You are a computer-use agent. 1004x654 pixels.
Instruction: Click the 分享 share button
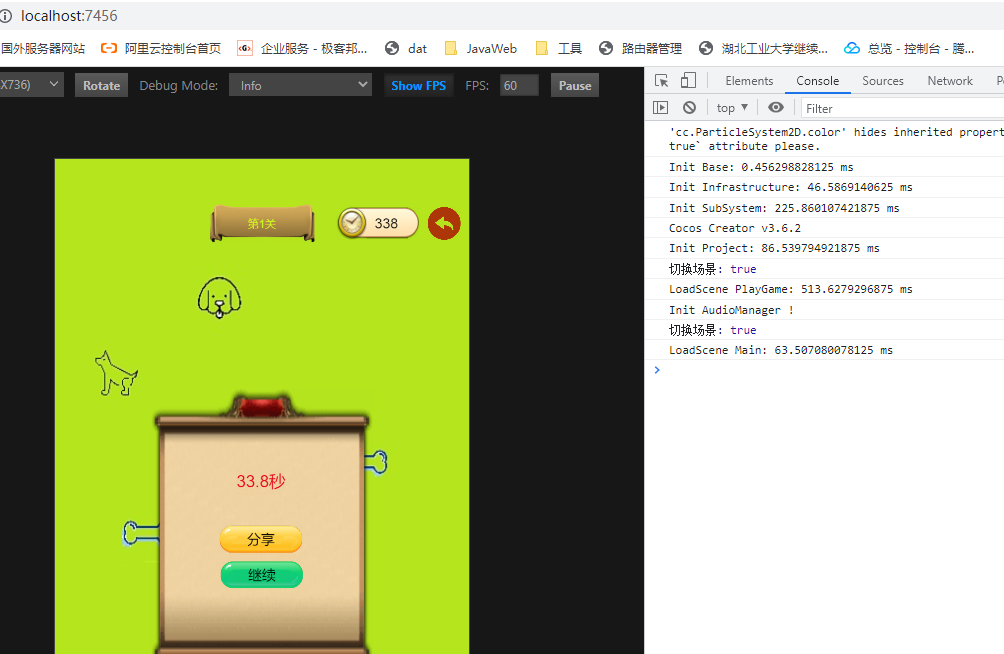[x=261, y=539]
